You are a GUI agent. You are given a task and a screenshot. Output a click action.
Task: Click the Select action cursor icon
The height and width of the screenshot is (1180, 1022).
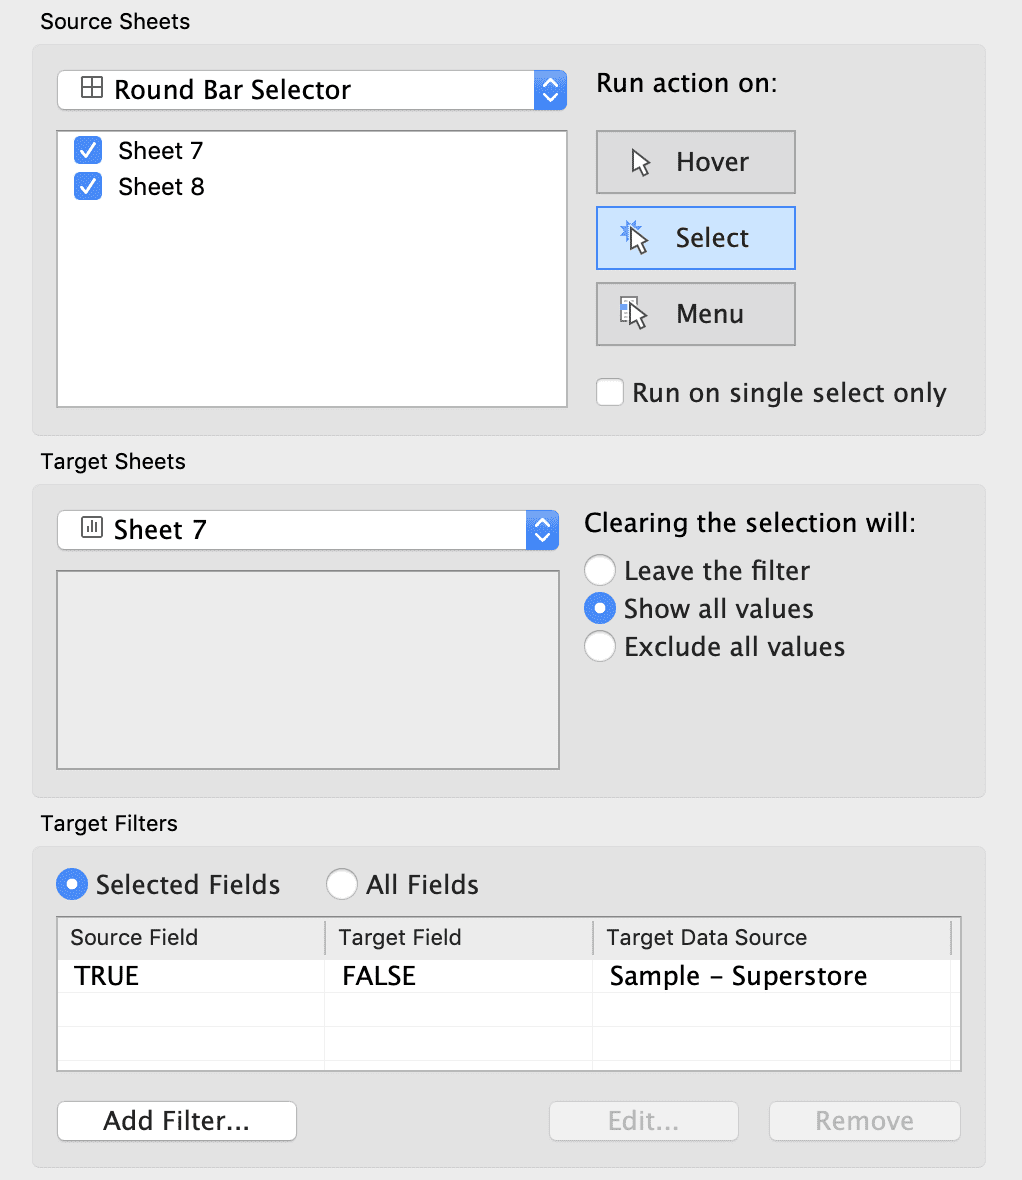pyautogui.click(x=635, y=237)
